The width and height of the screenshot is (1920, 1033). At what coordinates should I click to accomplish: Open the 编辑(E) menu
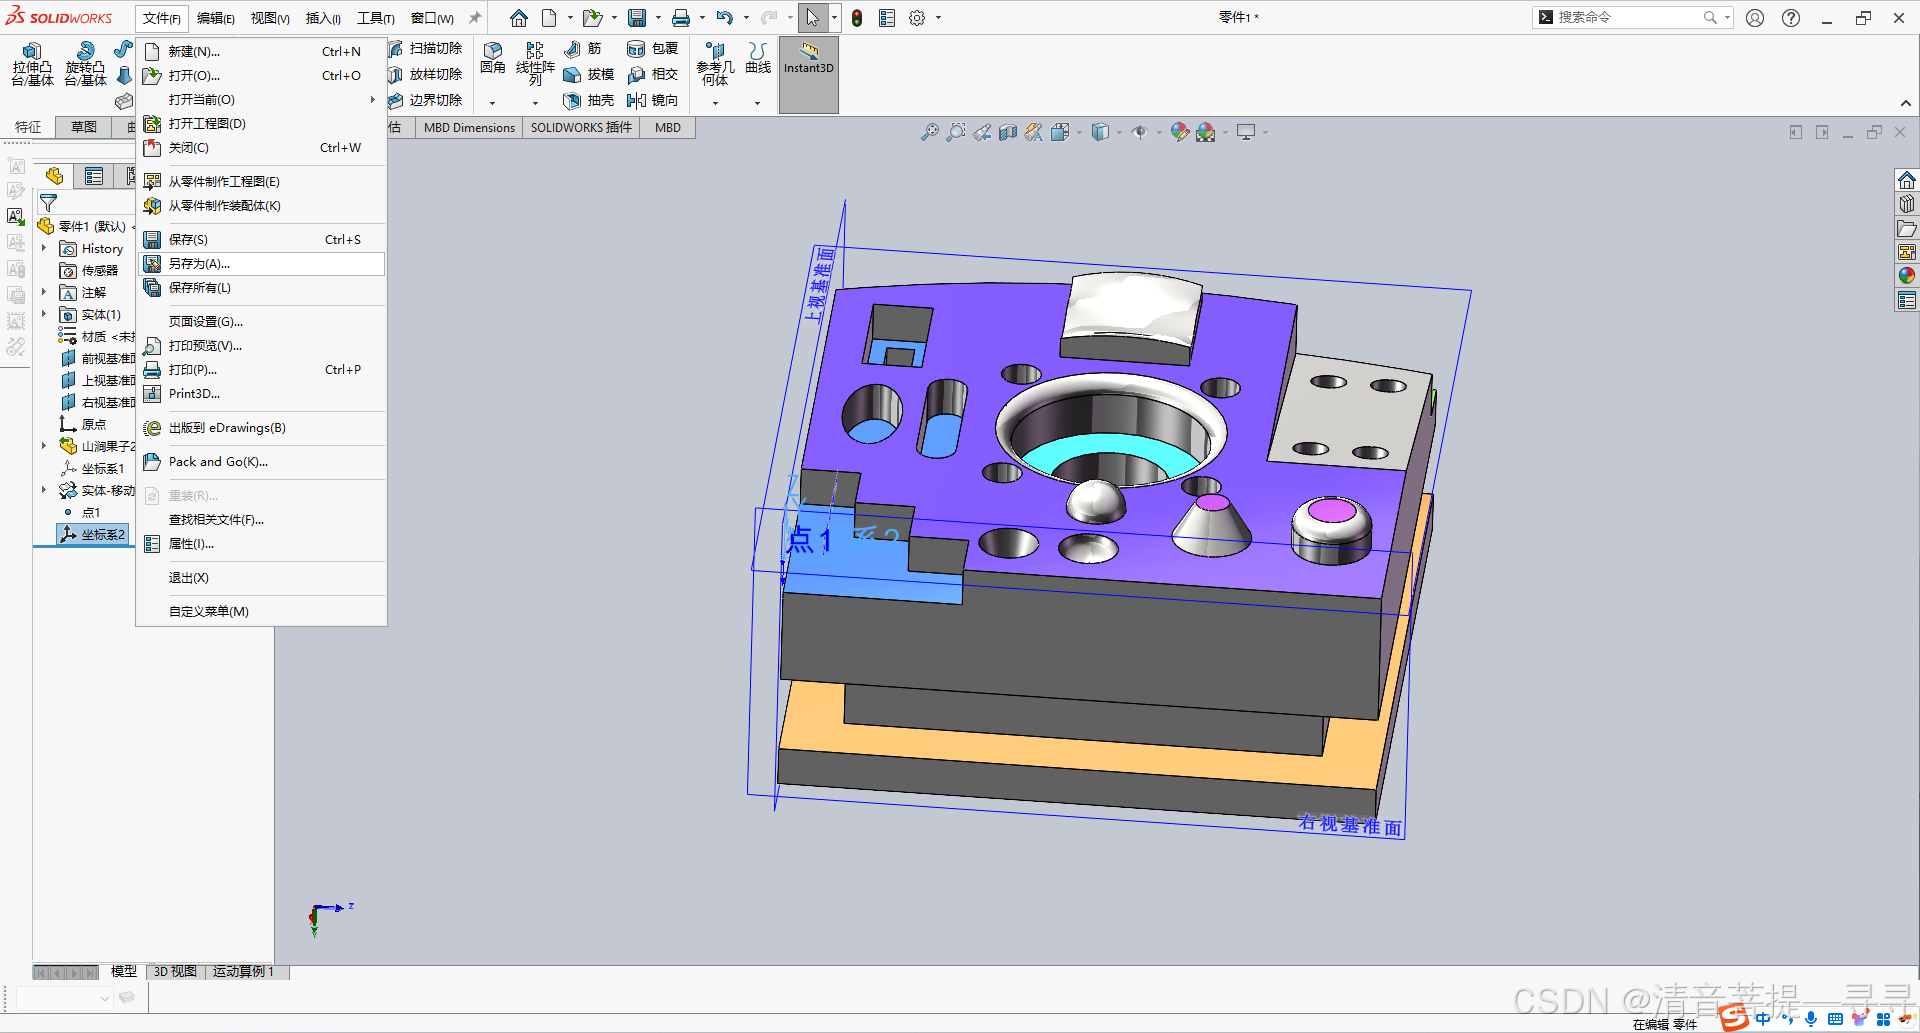tap(215, 18)
